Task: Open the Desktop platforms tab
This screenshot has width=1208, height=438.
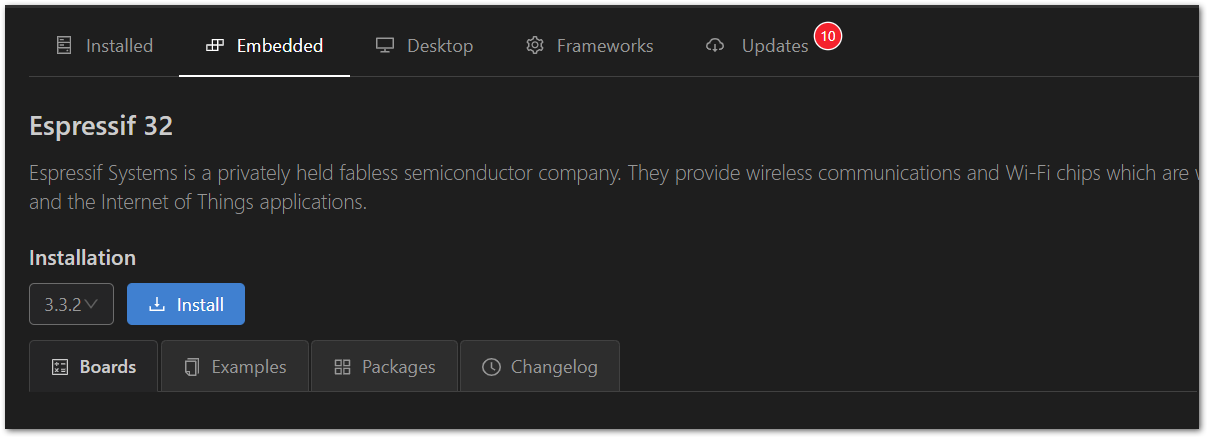Action: coord(424,46)
